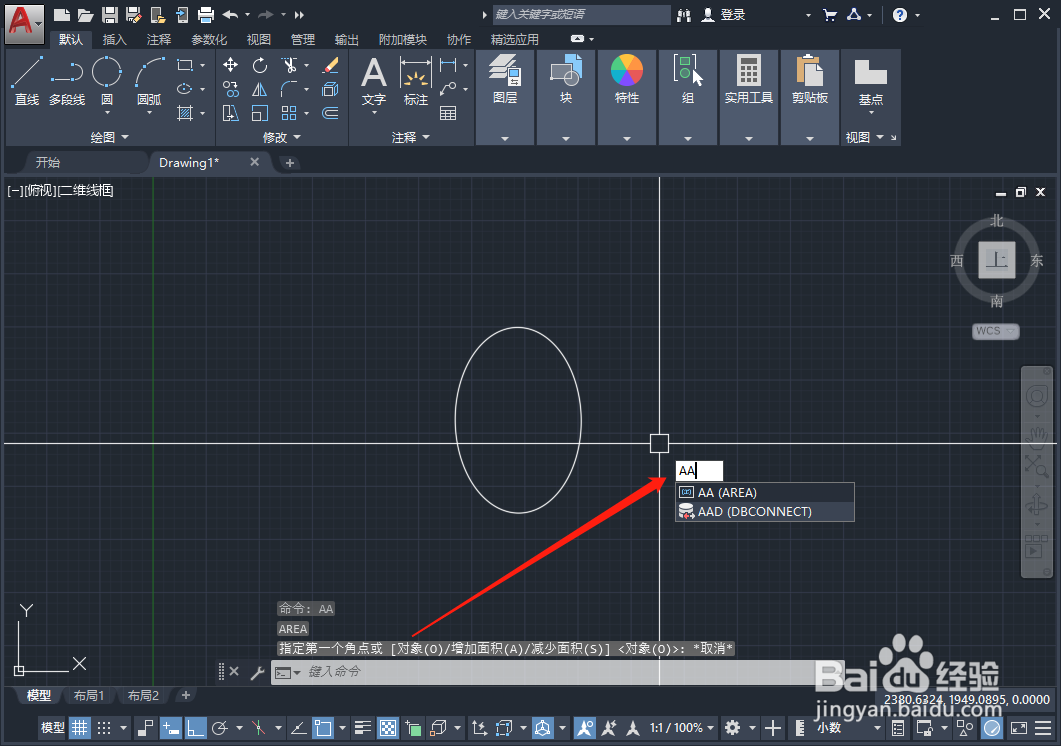Click the Explode tool icon
This screenshot has width=1061, height=746.
point(330,89)
